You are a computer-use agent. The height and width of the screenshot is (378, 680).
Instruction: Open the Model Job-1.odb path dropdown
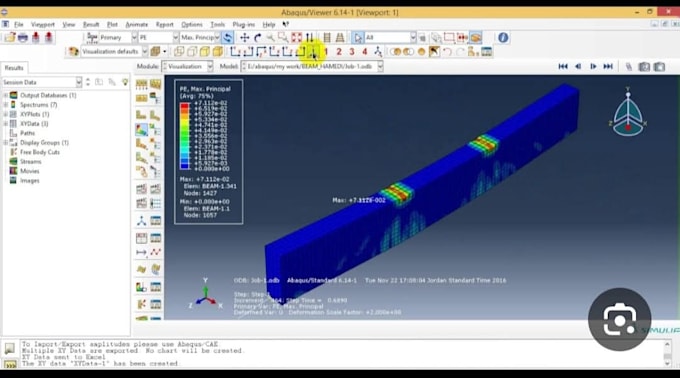coord(380,66)
